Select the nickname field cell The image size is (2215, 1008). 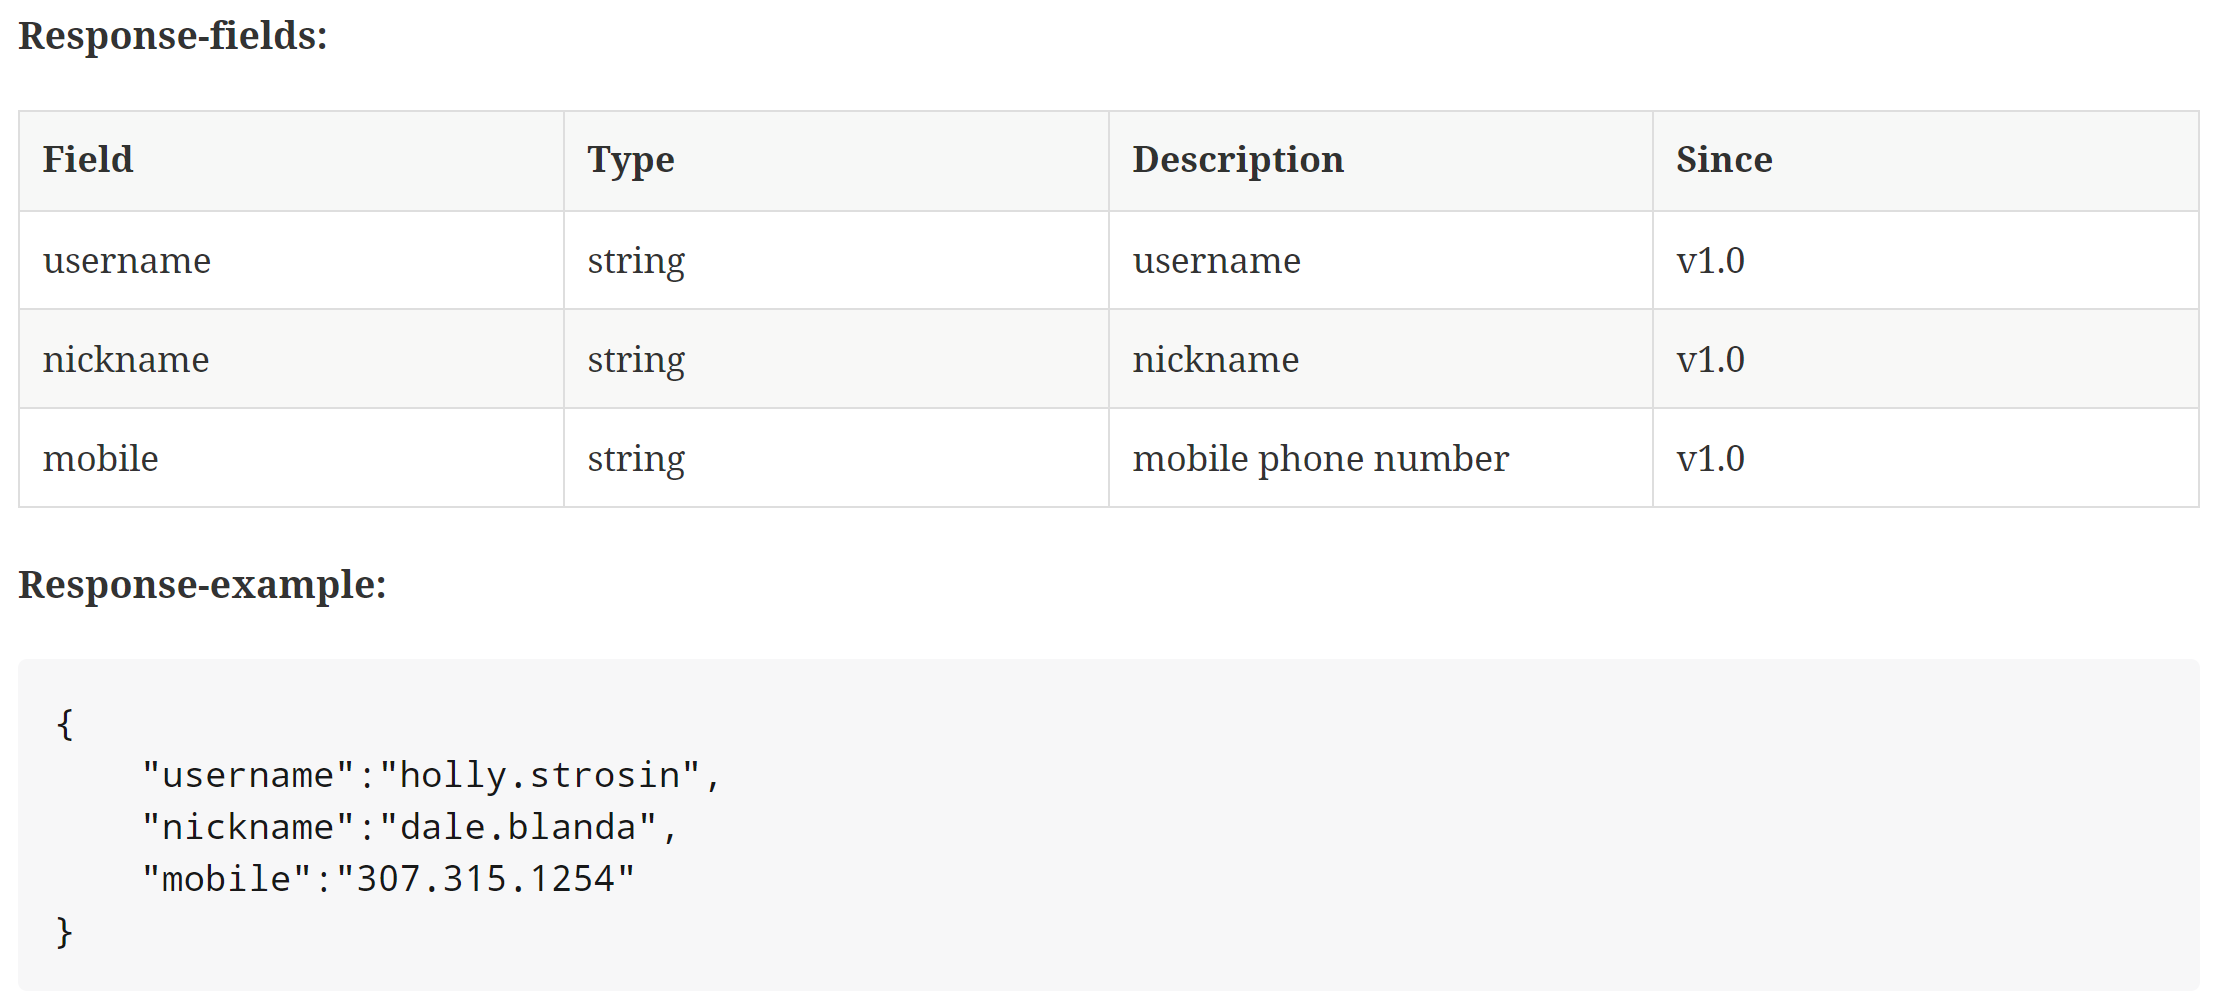coord(291,359)
